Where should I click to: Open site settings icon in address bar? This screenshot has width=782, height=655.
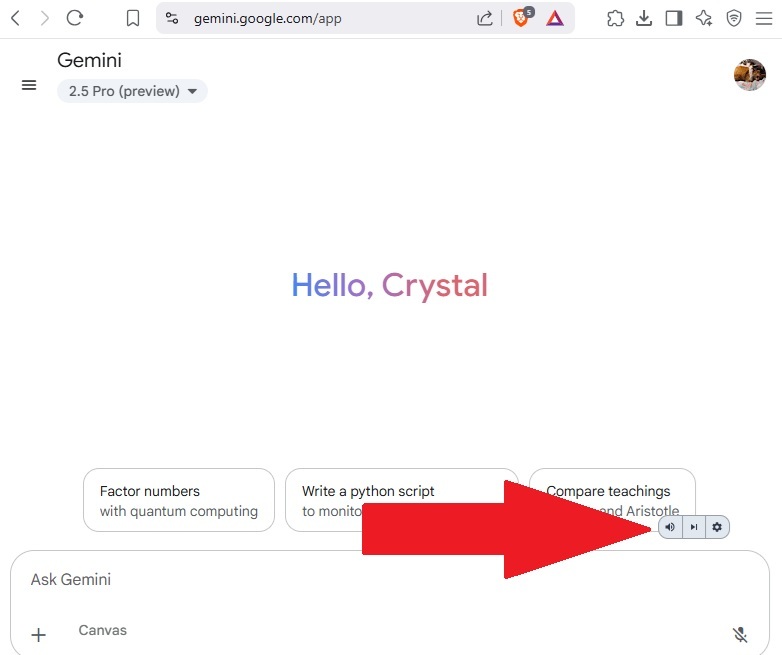pyautogui.click(x=172, y=18)
